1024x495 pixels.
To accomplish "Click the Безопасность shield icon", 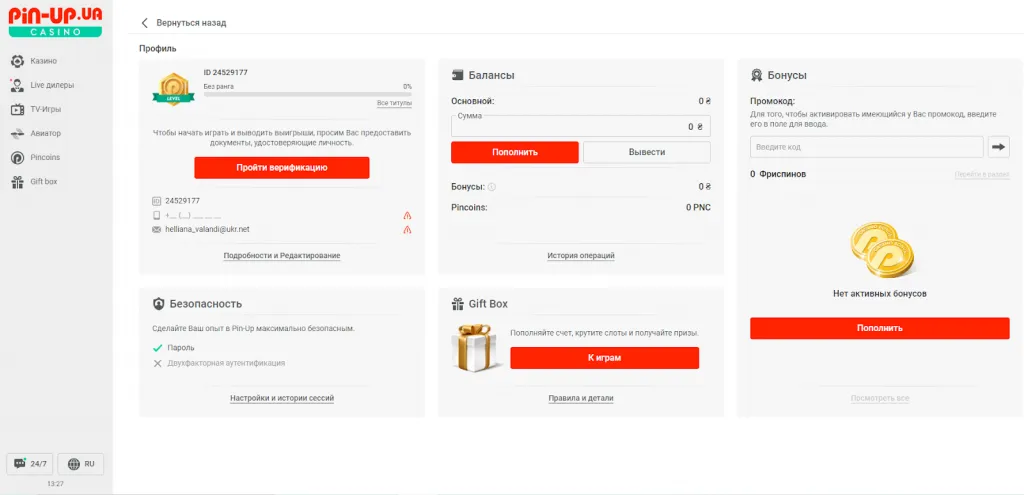I will pos(158,304).
